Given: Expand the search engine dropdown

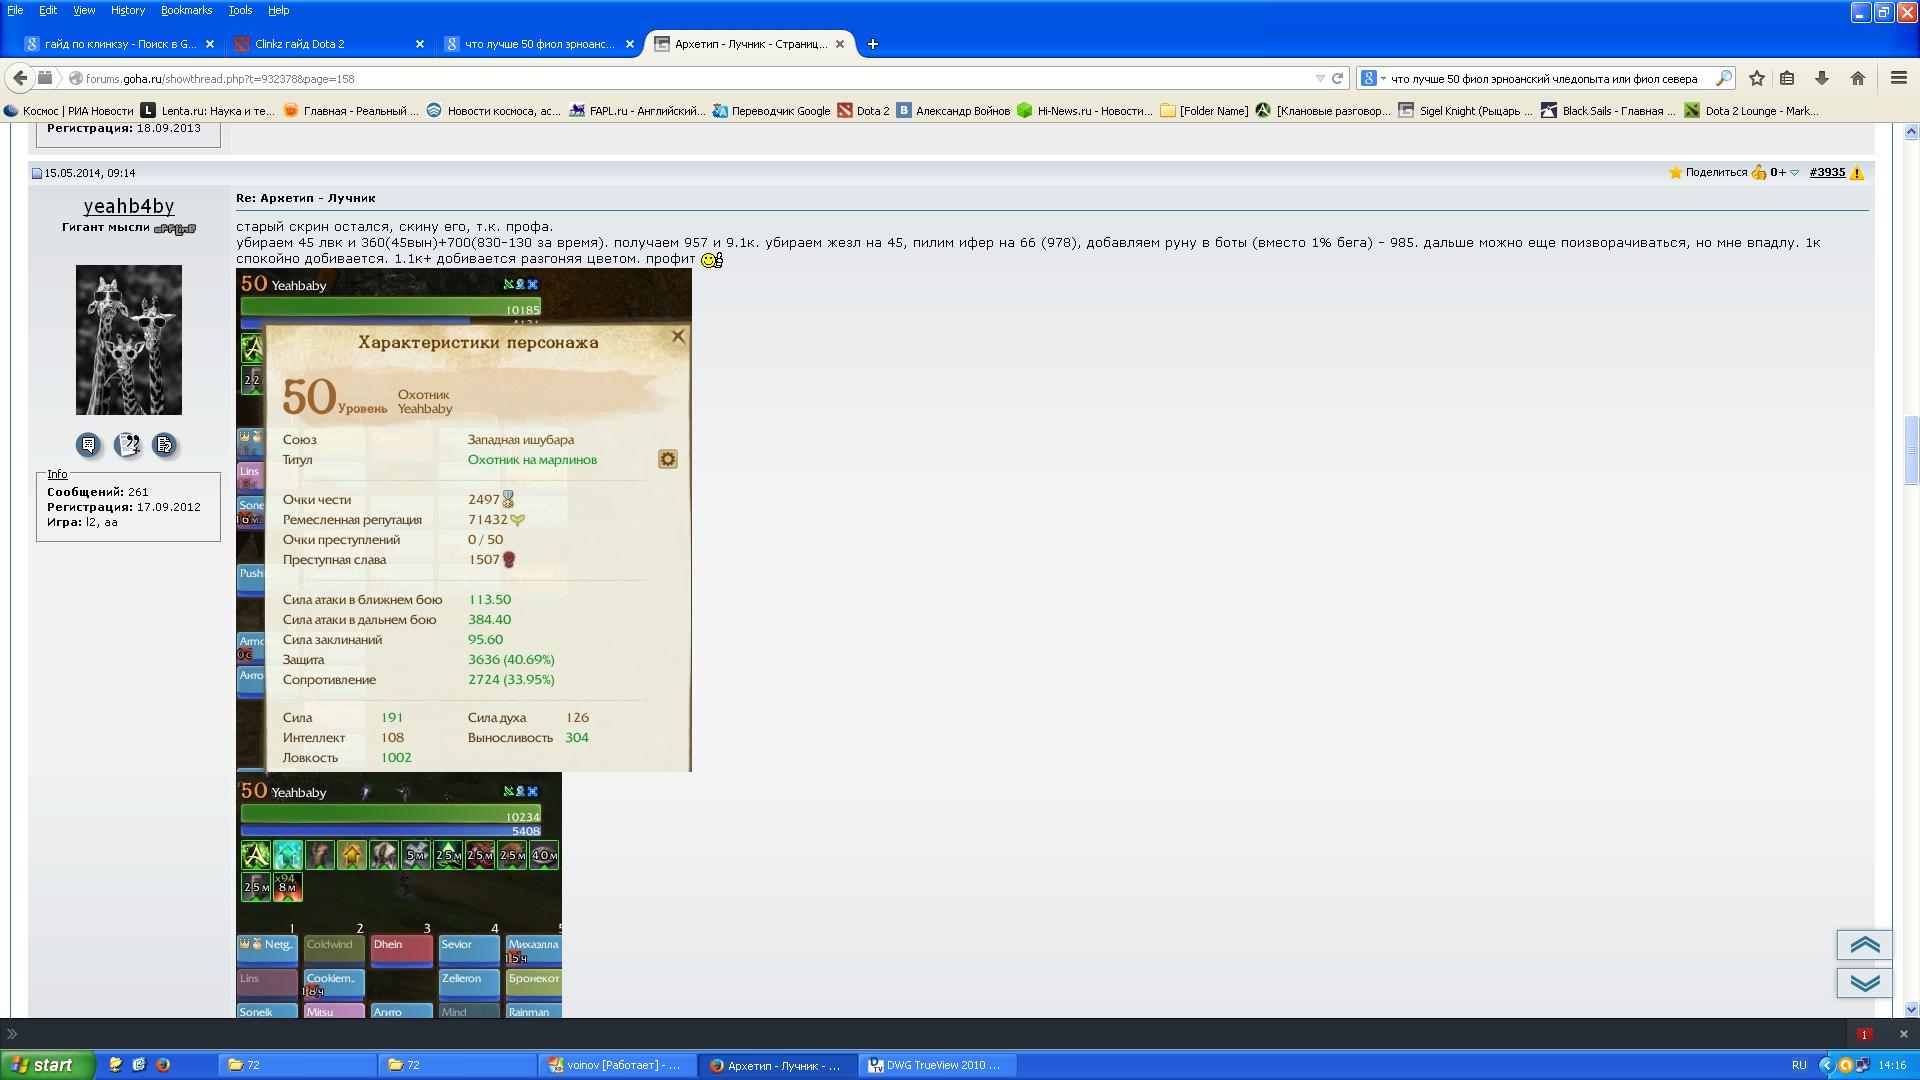Looking at the screenshot, I should pyautogui.click(x=1373, y=78).
